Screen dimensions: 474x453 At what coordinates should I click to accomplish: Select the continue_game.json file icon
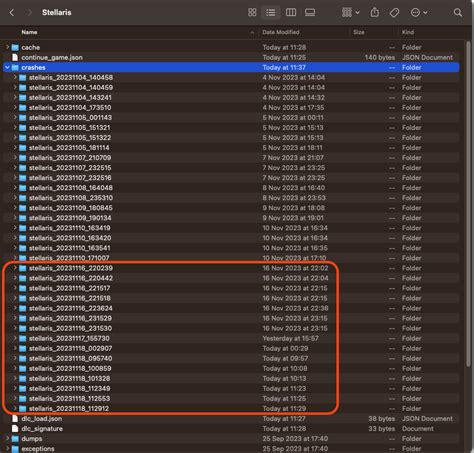tap(15, 57)
